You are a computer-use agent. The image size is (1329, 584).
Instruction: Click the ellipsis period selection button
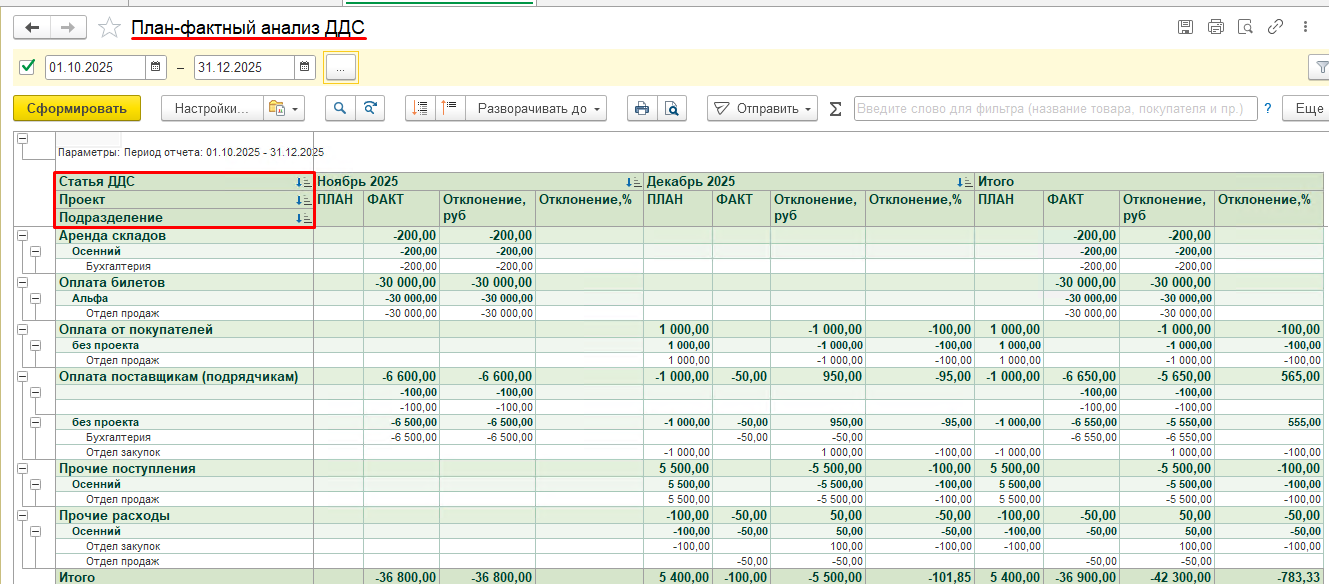(x=340, y=67)
